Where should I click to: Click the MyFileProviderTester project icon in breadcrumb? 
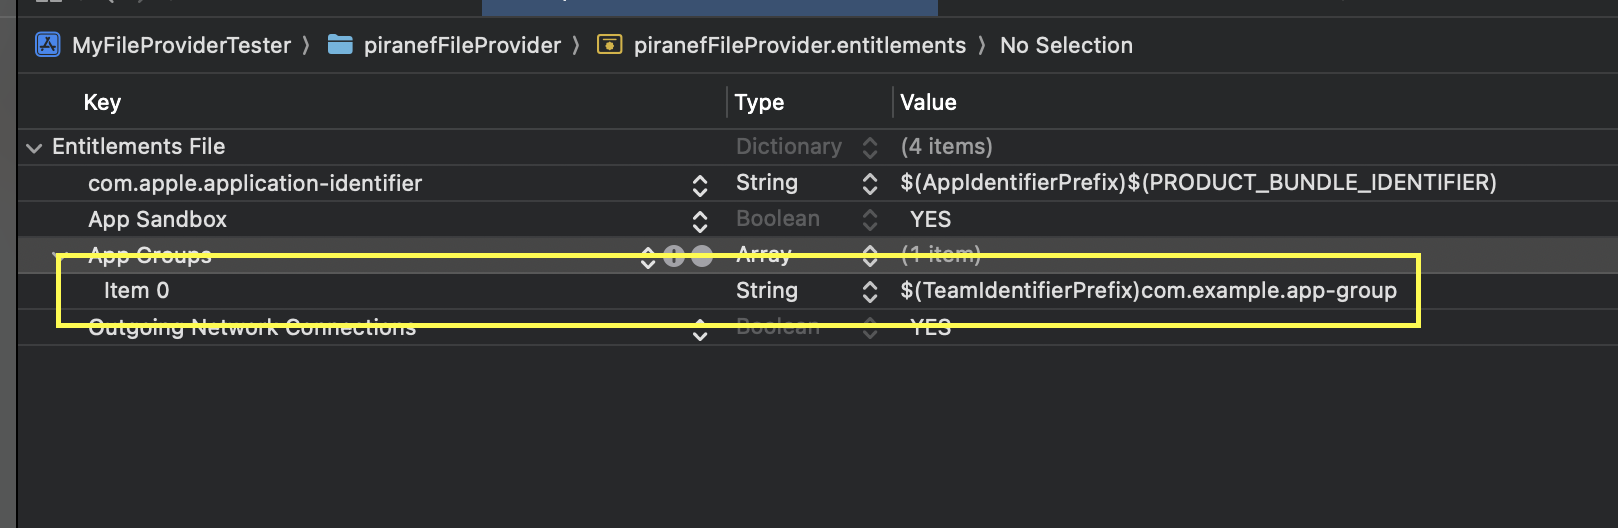[47, 45]
